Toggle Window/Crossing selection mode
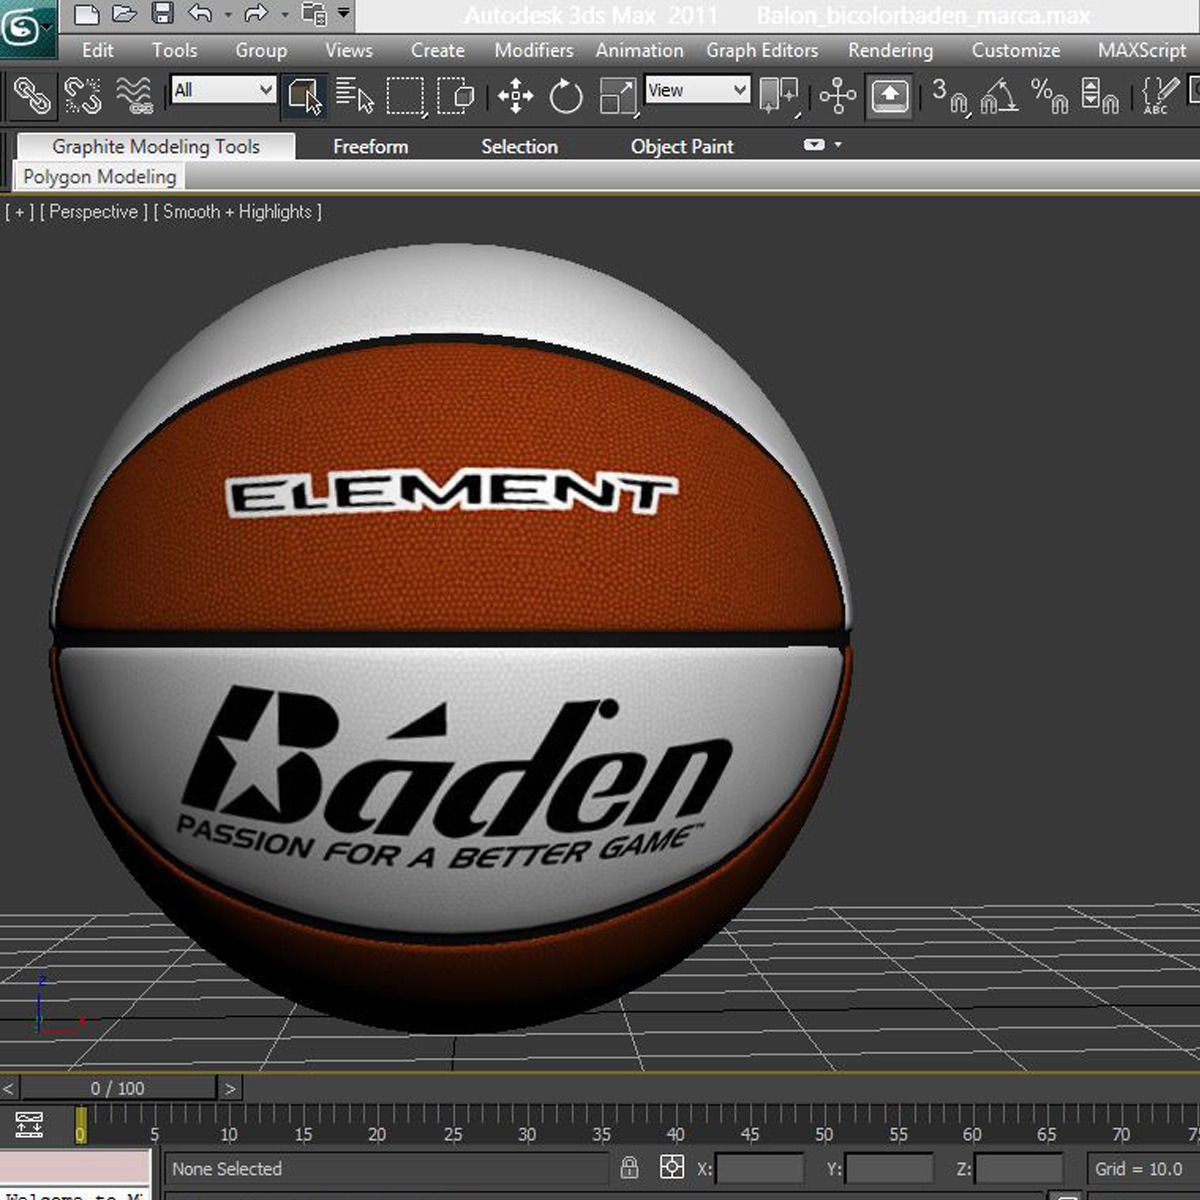Screen dimensions: 1200x1200 point(456,96)
